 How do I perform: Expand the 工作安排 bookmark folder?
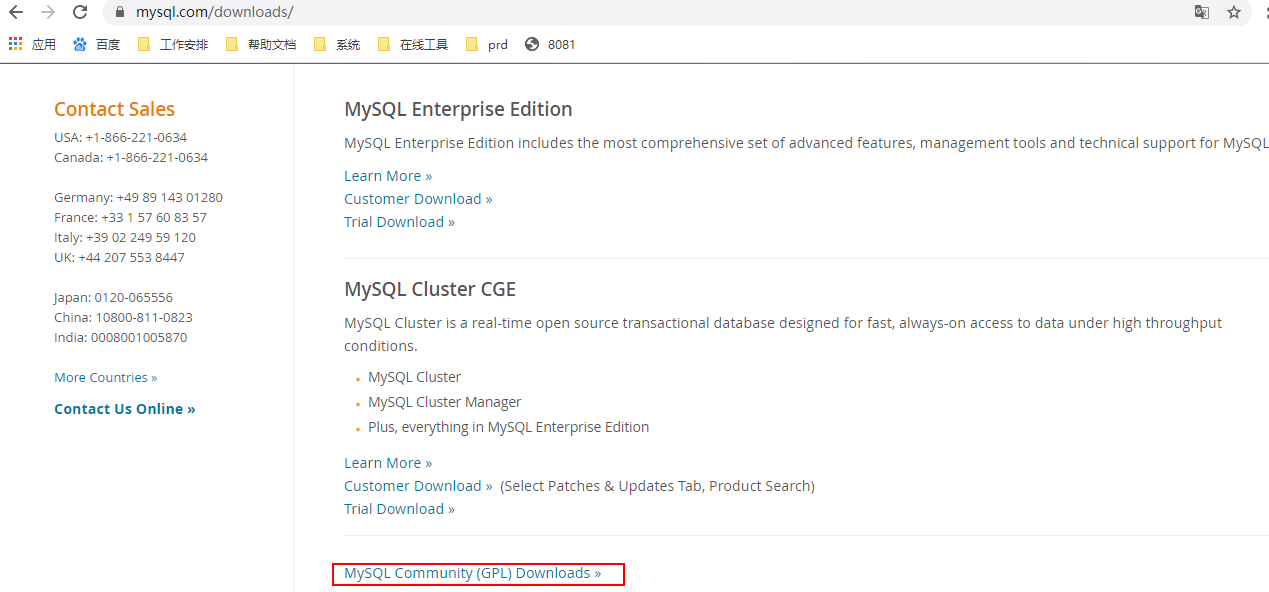(172, 44)
